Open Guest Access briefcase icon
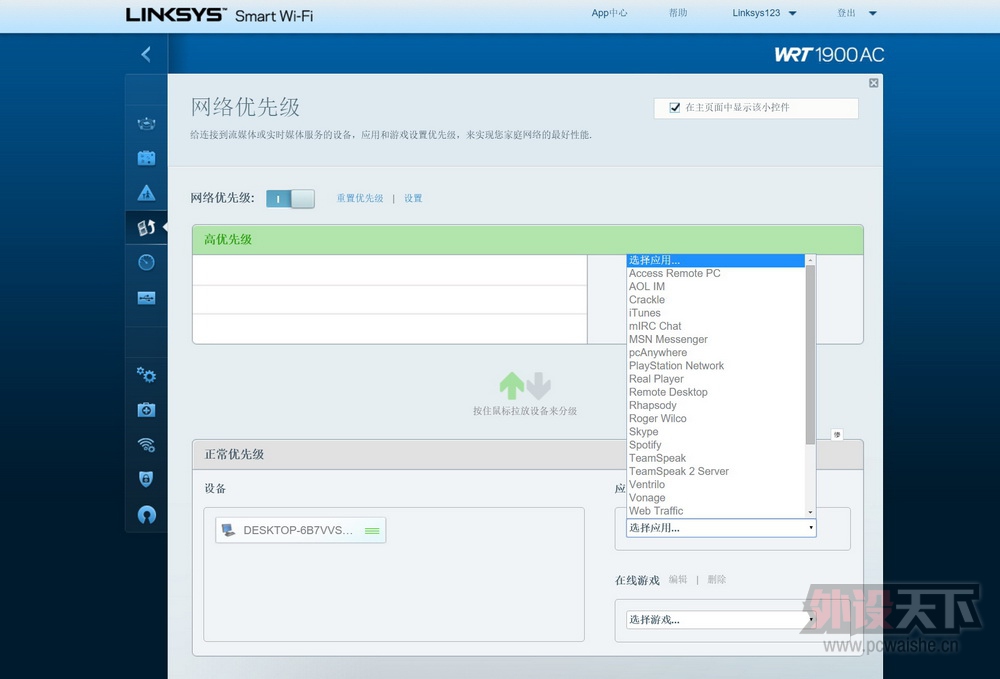Image resolution: width=1000 pixels, height=679 pixels. tap(146, 157)
